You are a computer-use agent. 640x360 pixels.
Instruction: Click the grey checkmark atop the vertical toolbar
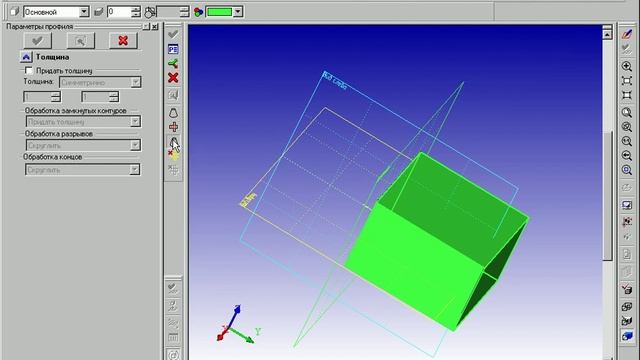pyautogui.click(x=173, y=34)
